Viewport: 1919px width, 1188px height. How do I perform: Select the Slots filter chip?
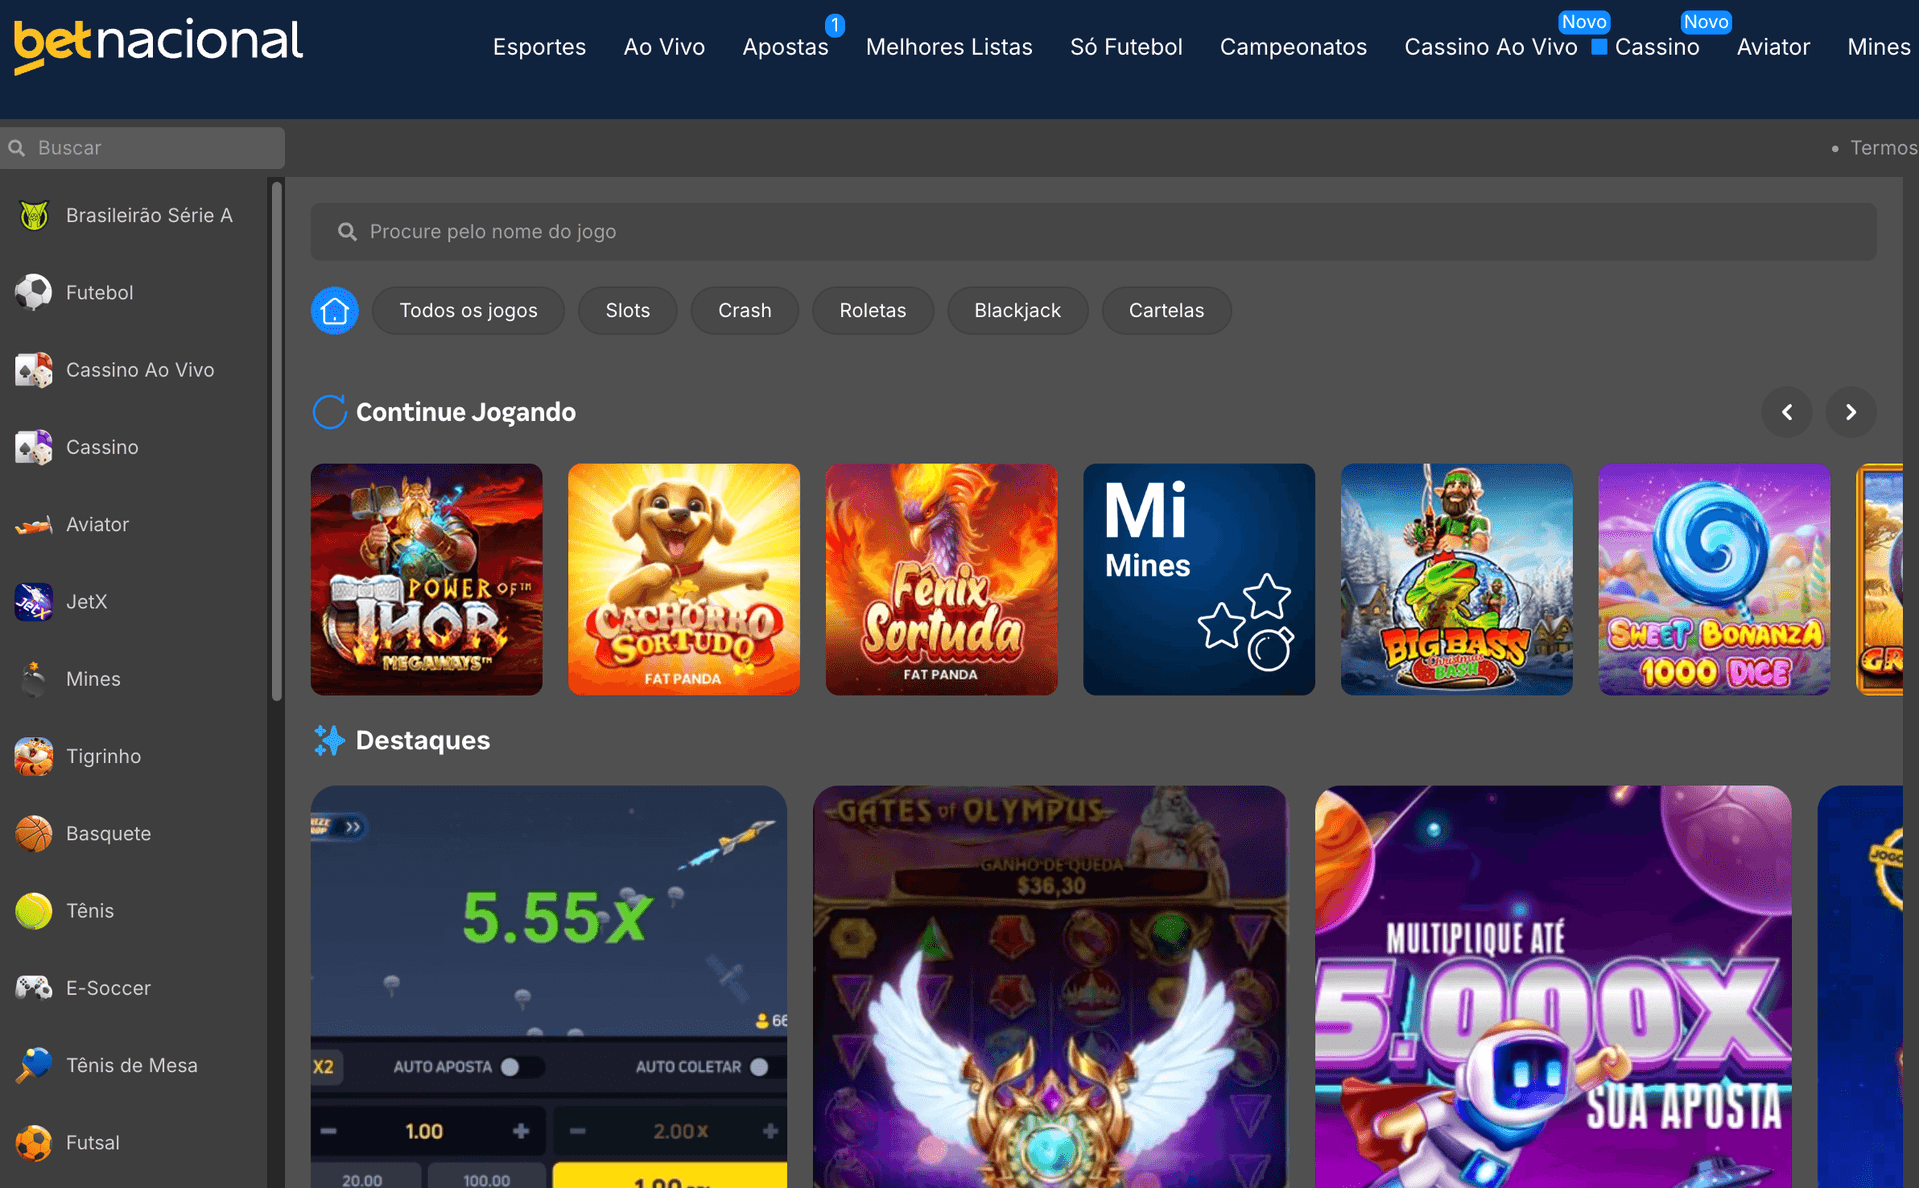tap(627, 310)
